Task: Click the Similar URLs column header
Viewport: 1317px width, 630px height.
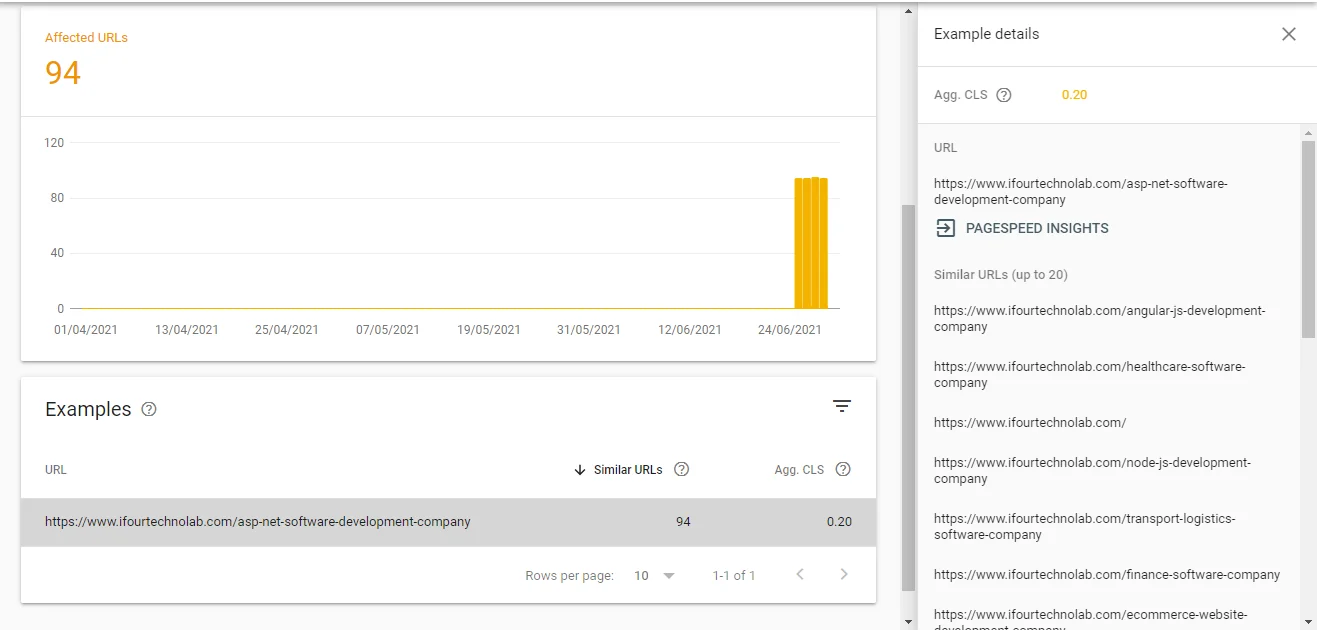Action: (x=628, y=470)
